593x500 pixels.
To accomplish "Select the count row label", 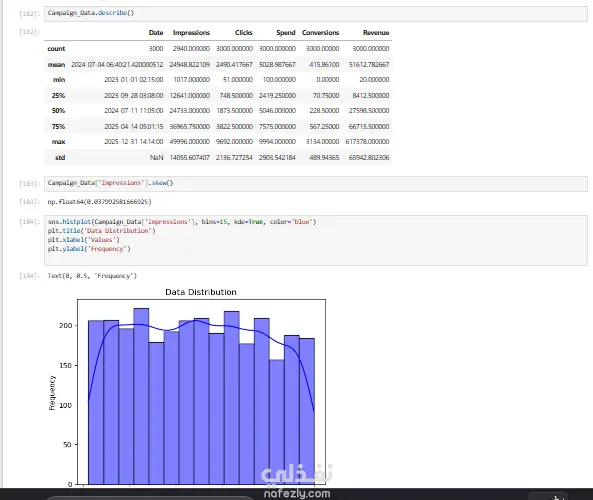I will click(56, 49).
